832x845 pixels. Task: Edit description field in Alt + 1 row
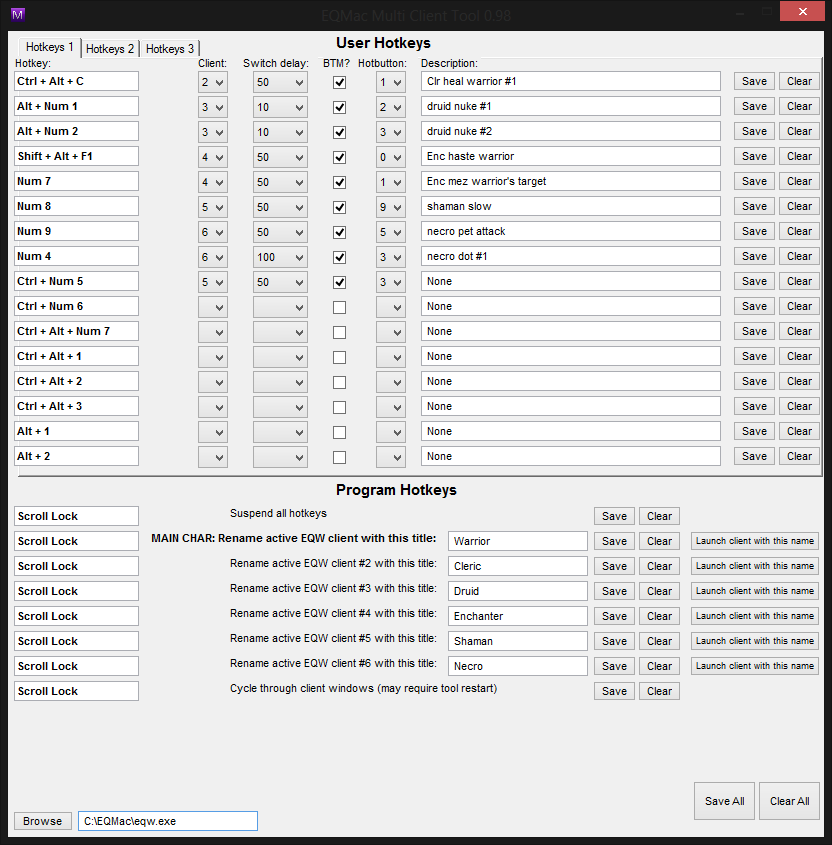(570, 431)
